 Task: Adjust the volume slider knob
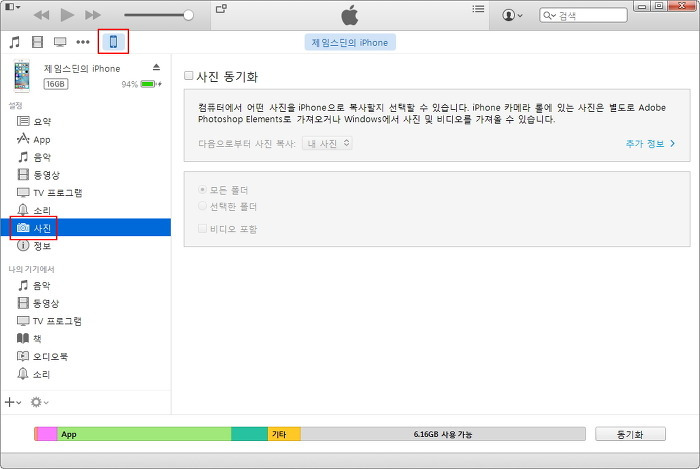pyautogui.click(x=188, y=15)
